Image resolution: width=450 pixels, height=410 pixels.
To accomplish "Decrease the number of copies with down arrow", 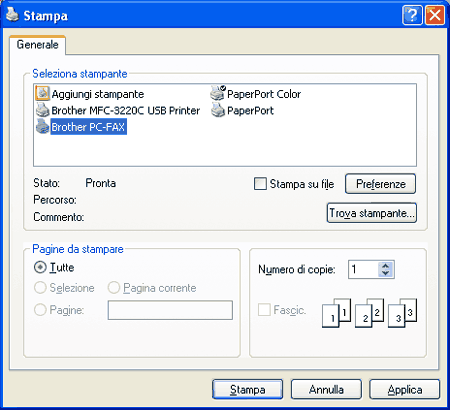I will click(386, 273).
